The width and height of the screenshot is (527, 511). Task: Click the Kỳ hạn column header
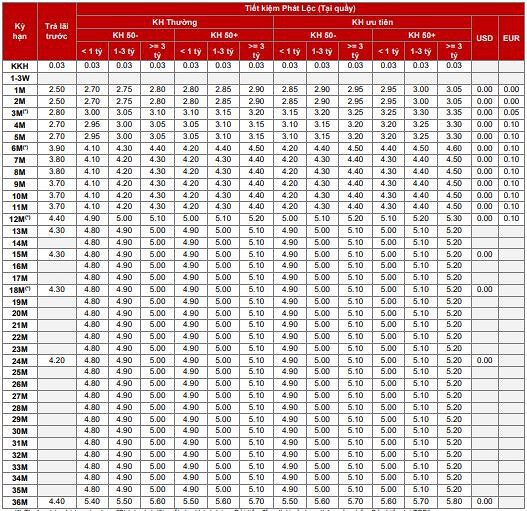20,31
